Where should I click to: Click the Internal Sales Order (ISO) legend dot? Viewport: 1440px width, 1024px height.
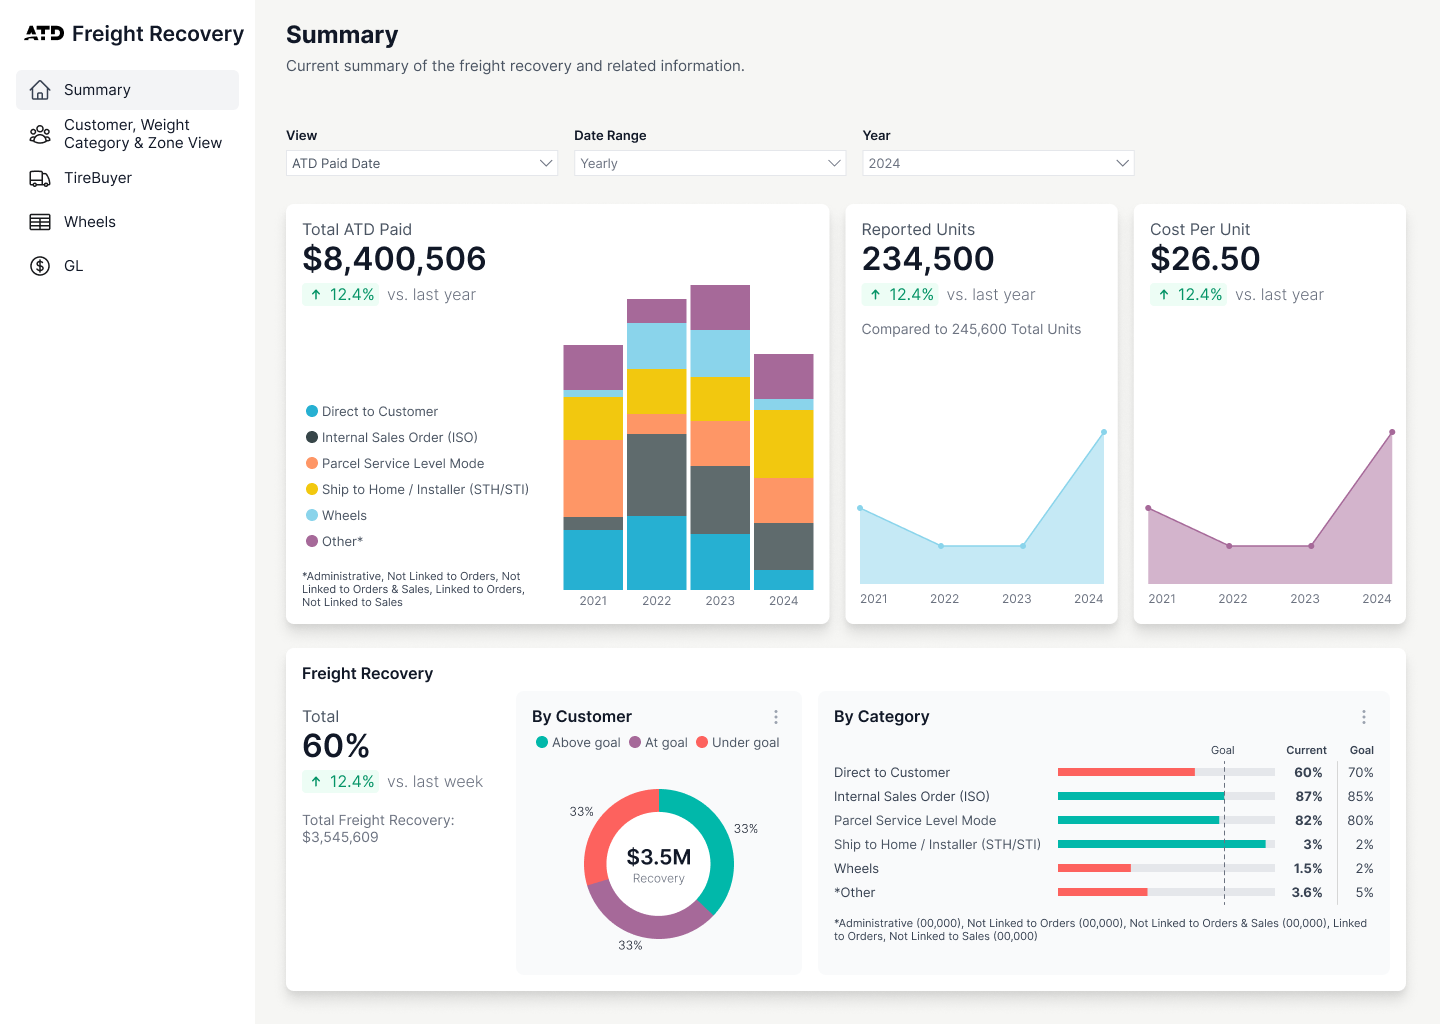tap(312, 437)
